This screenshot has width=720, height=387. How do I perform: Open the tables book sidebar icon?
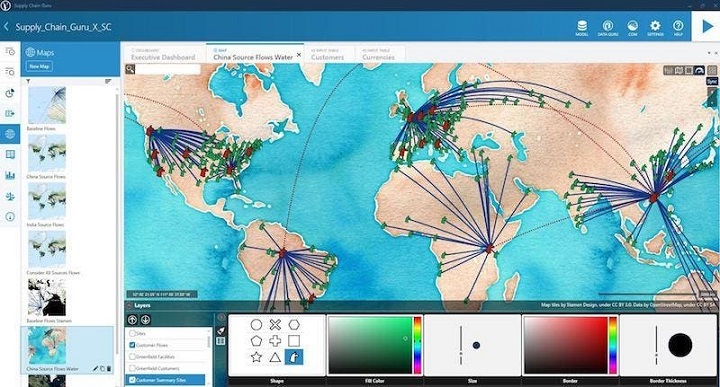(10, 155)
